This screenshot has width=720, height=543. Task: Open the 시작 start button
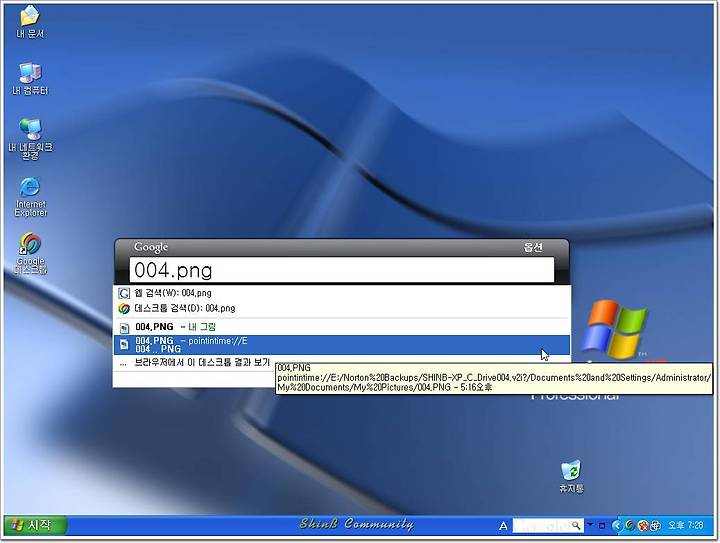(x=35, y=525)
